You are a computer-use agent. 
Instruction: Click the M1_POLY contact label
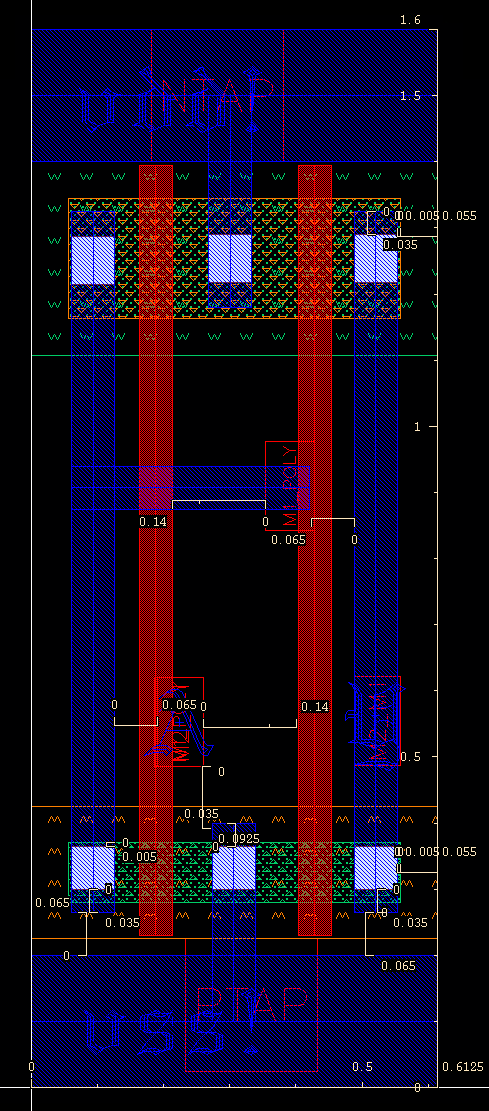(289, 485)
